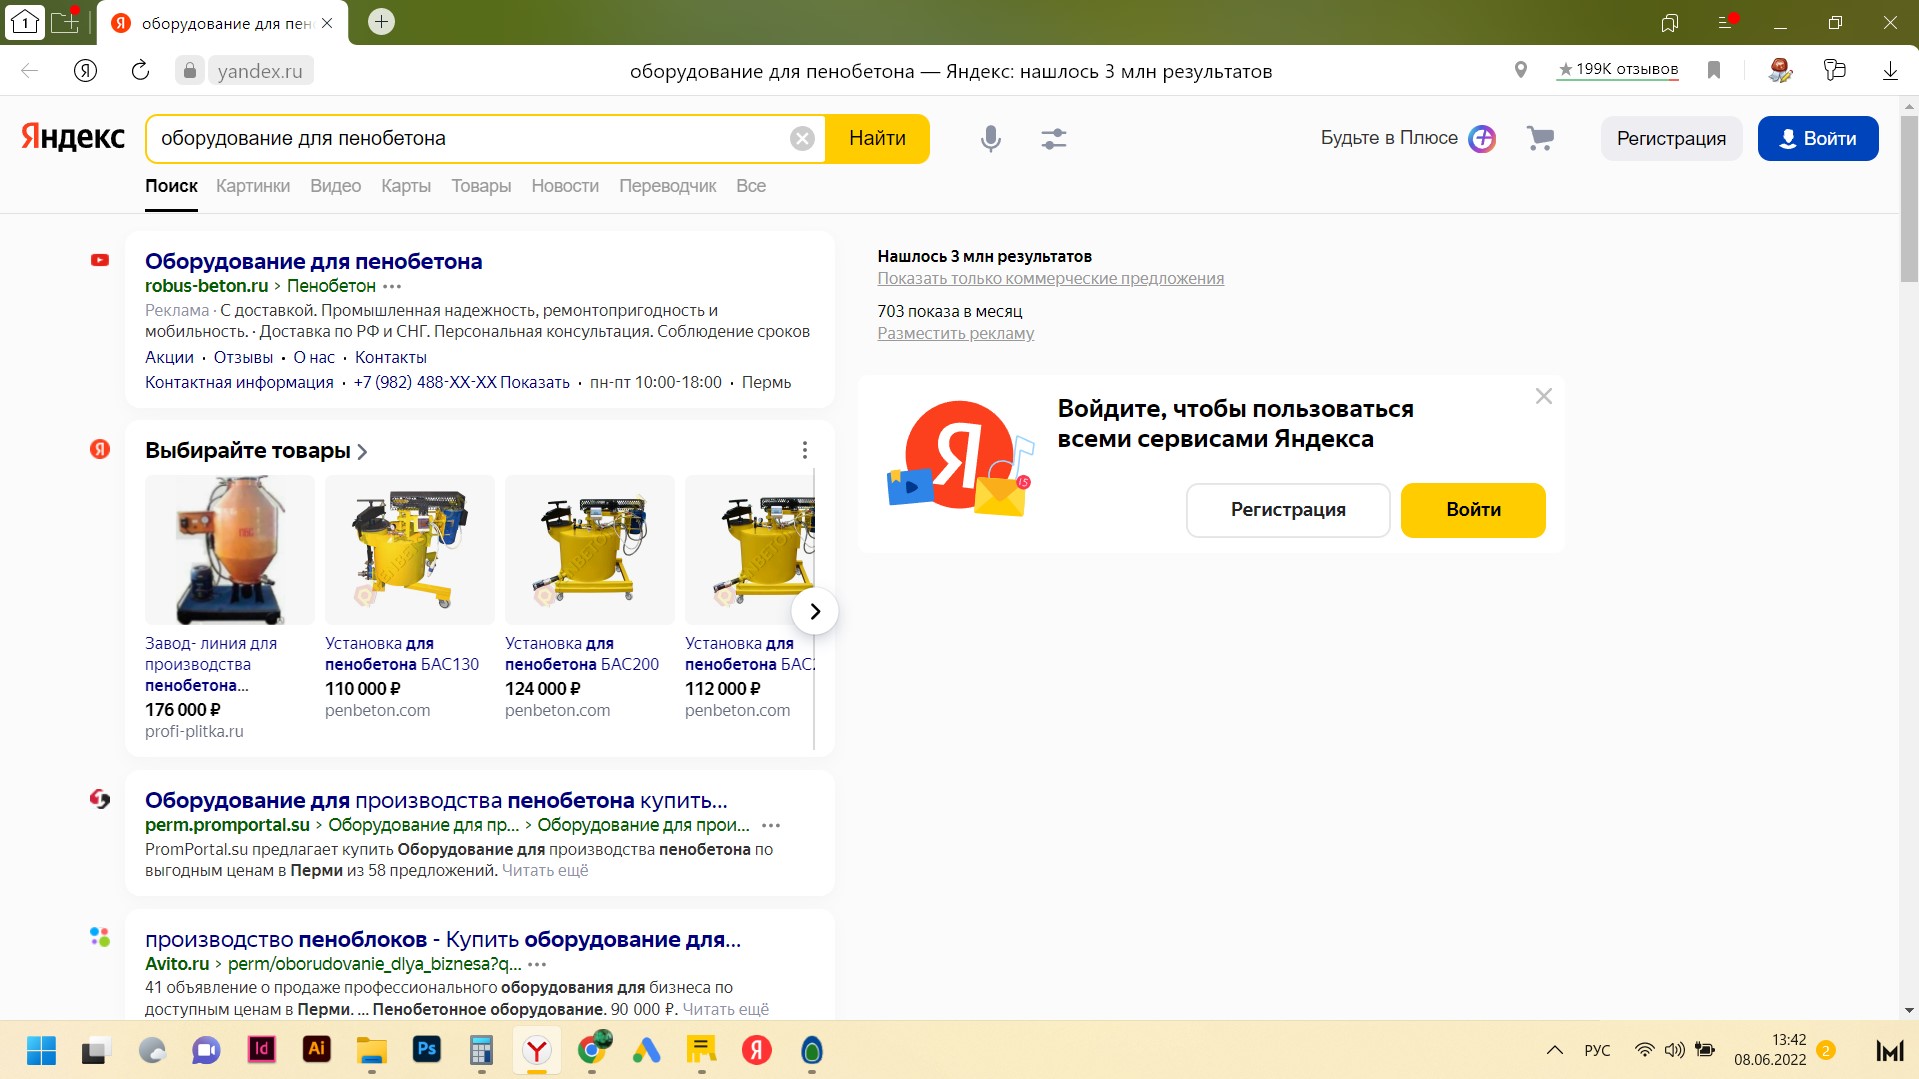Reload the current page
Viewport: 1919px width, 1079px height.
point(140,70)
